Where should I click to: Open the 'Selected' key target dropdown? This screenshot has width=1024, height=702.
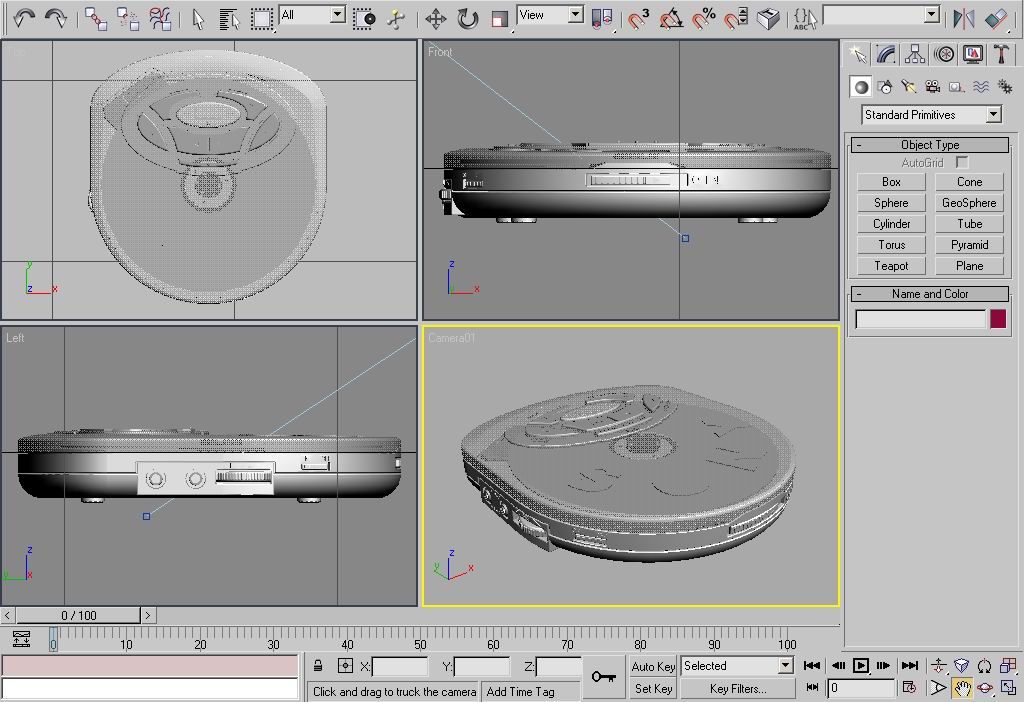coord(785,665)
